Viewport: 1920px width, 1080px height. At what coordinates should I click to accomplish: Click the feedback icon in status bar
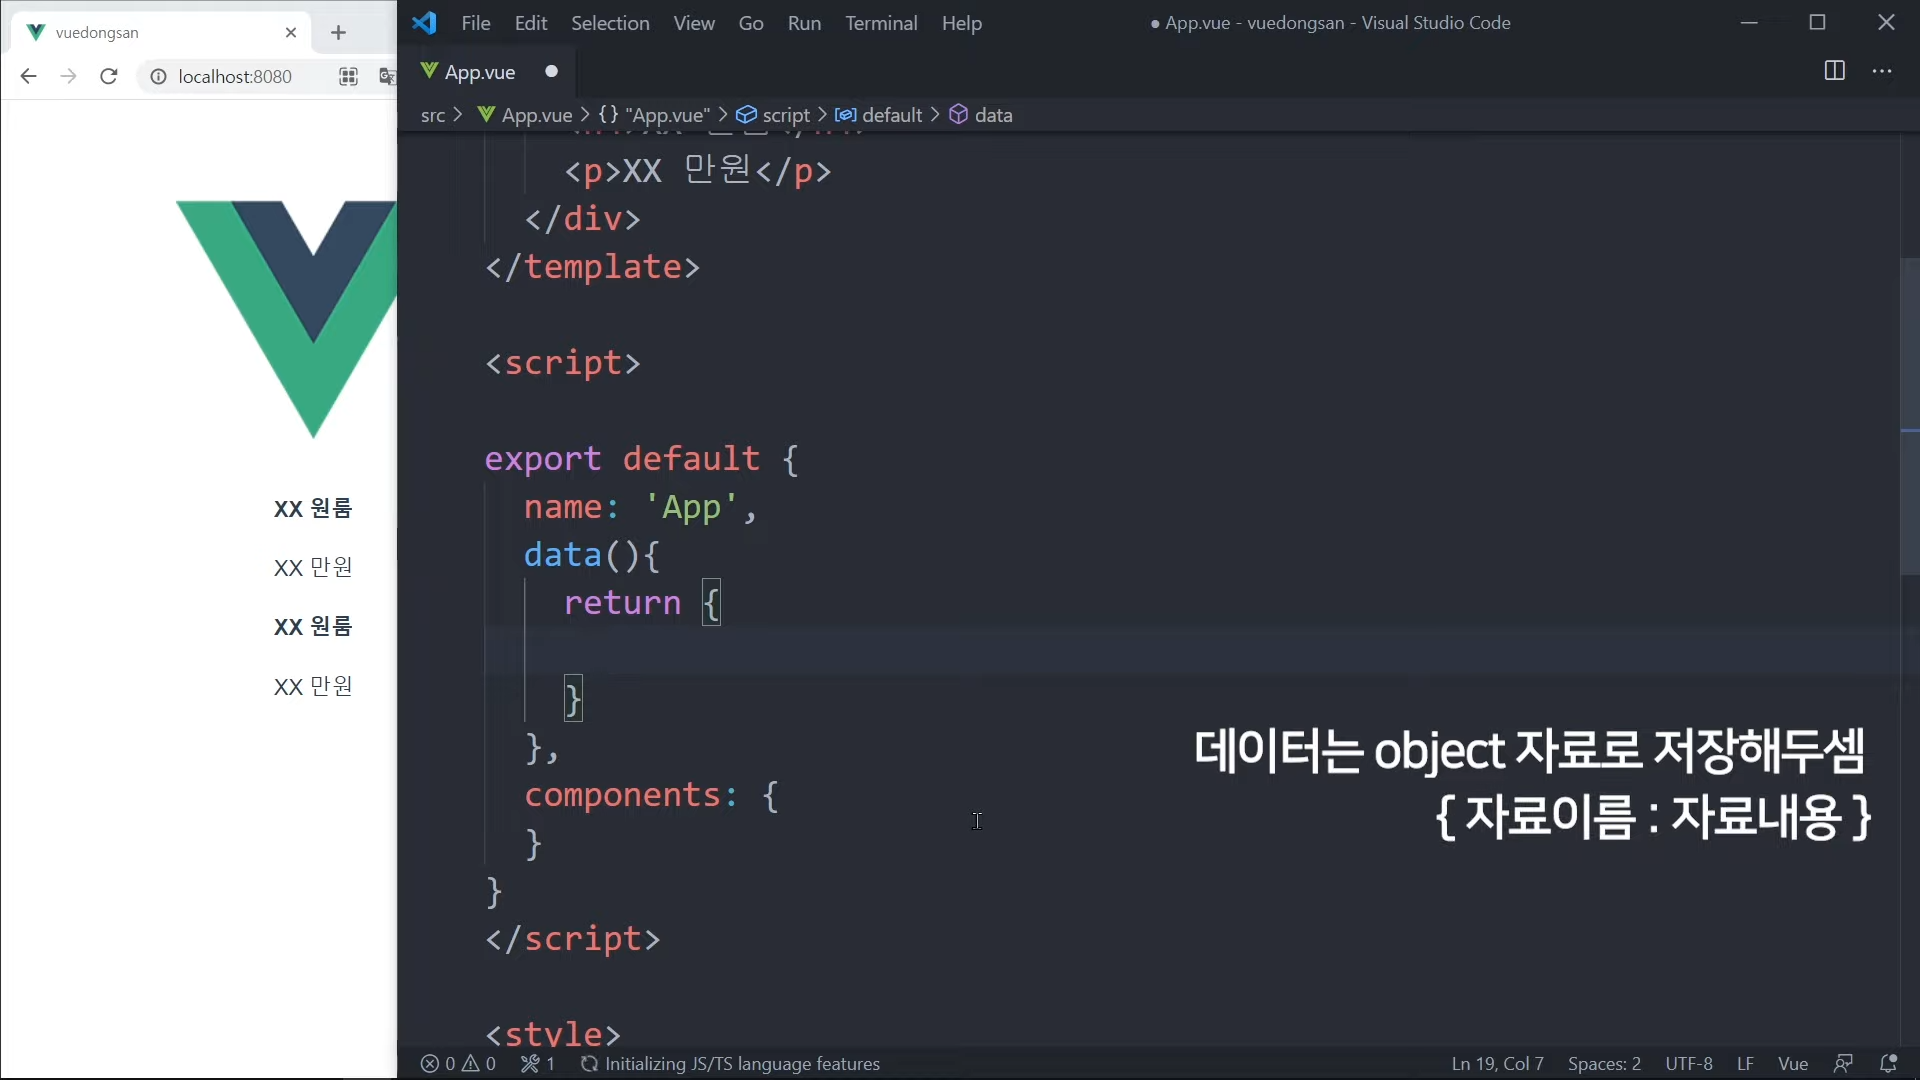pos(1843,1063)
